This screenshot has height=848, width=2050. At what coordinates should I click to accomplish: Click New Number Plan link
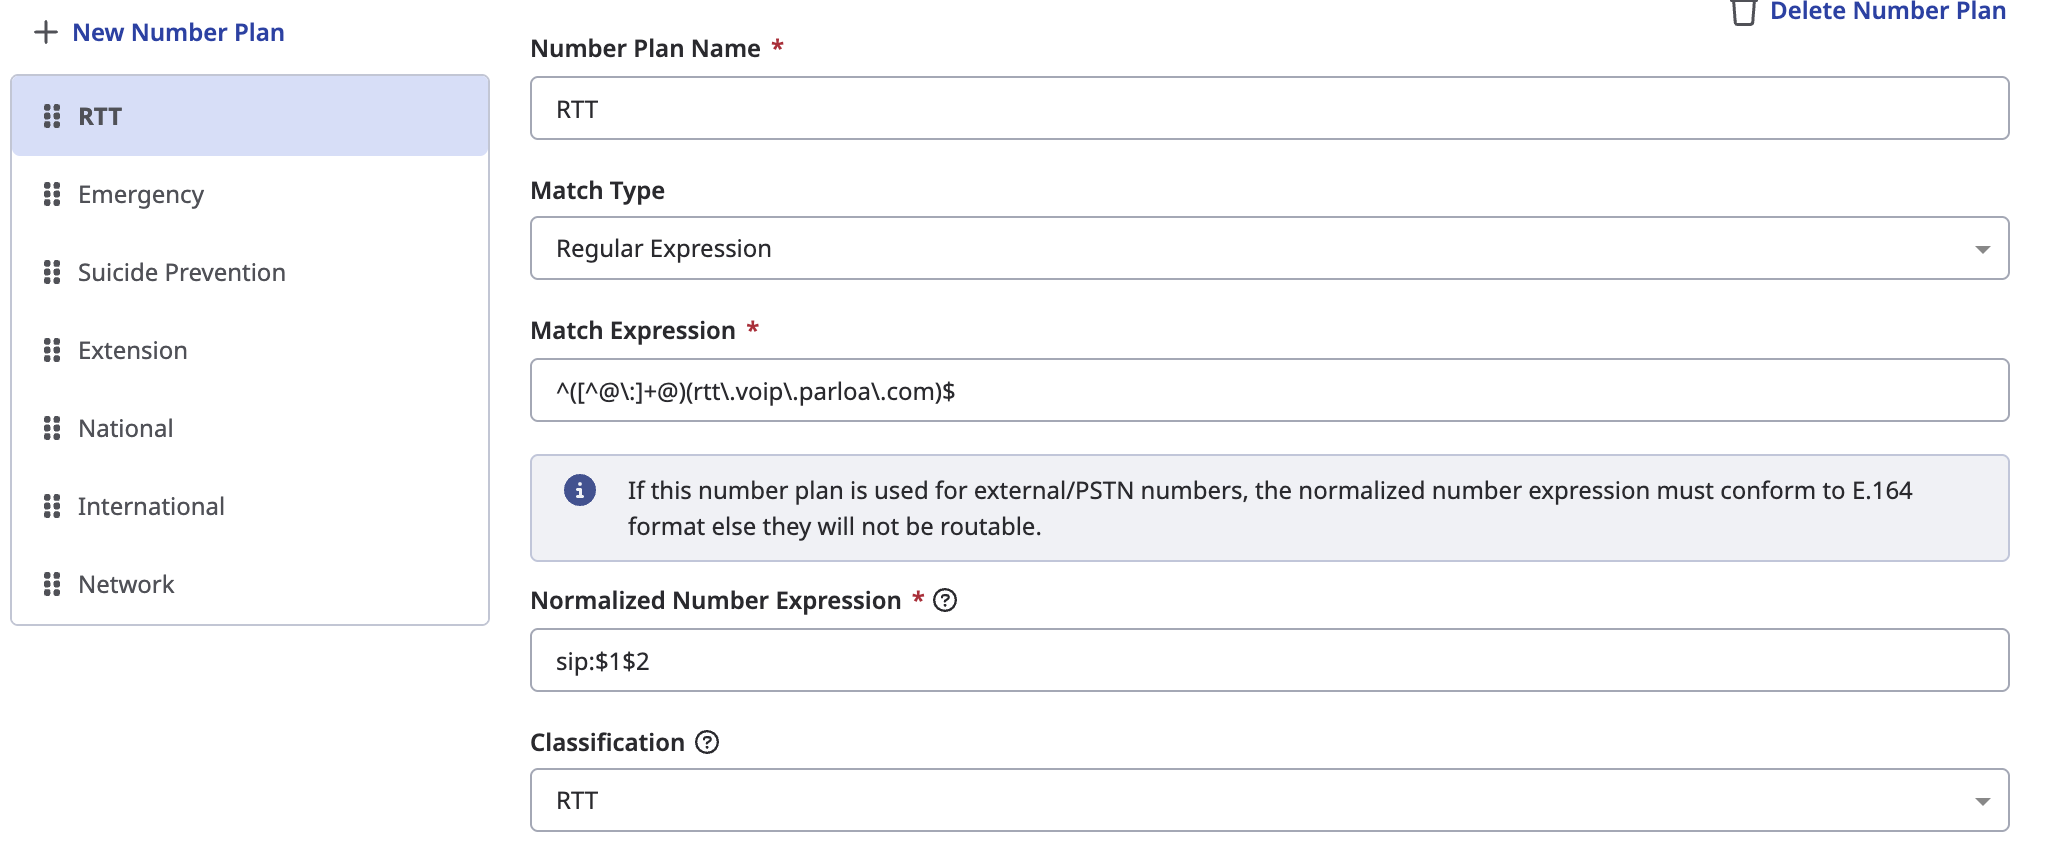[178, 33]
